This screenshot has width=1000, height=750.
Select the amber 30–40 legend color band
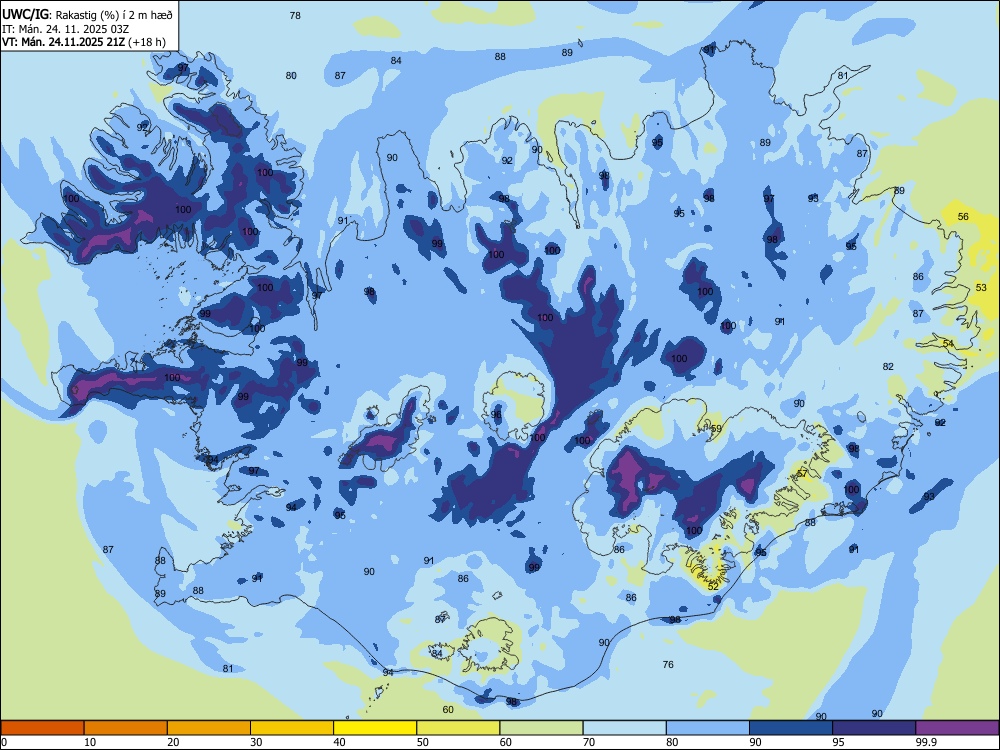(x=292, y=728)
